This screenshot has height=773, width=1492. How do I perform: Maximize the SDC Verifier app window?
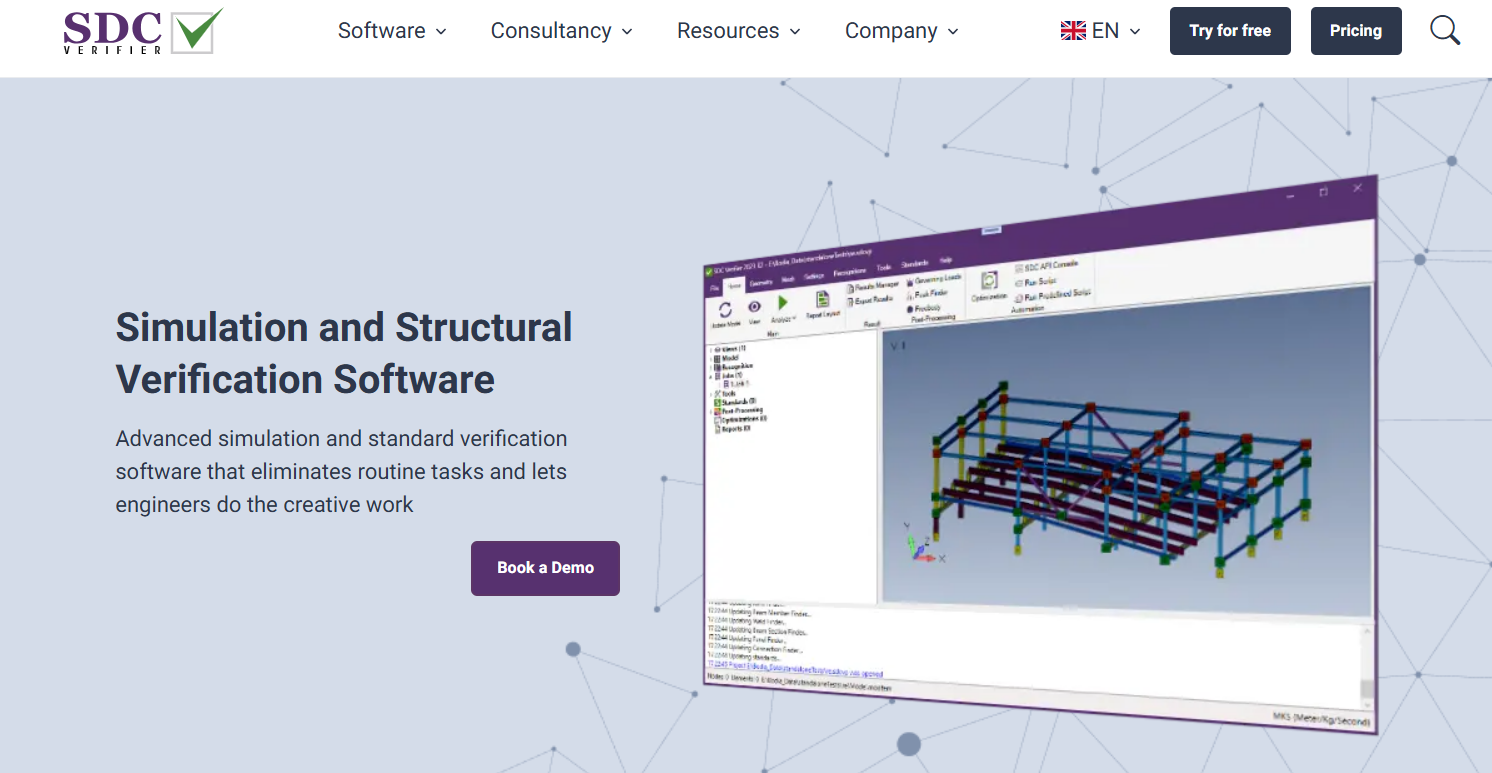coord(1323,191)
